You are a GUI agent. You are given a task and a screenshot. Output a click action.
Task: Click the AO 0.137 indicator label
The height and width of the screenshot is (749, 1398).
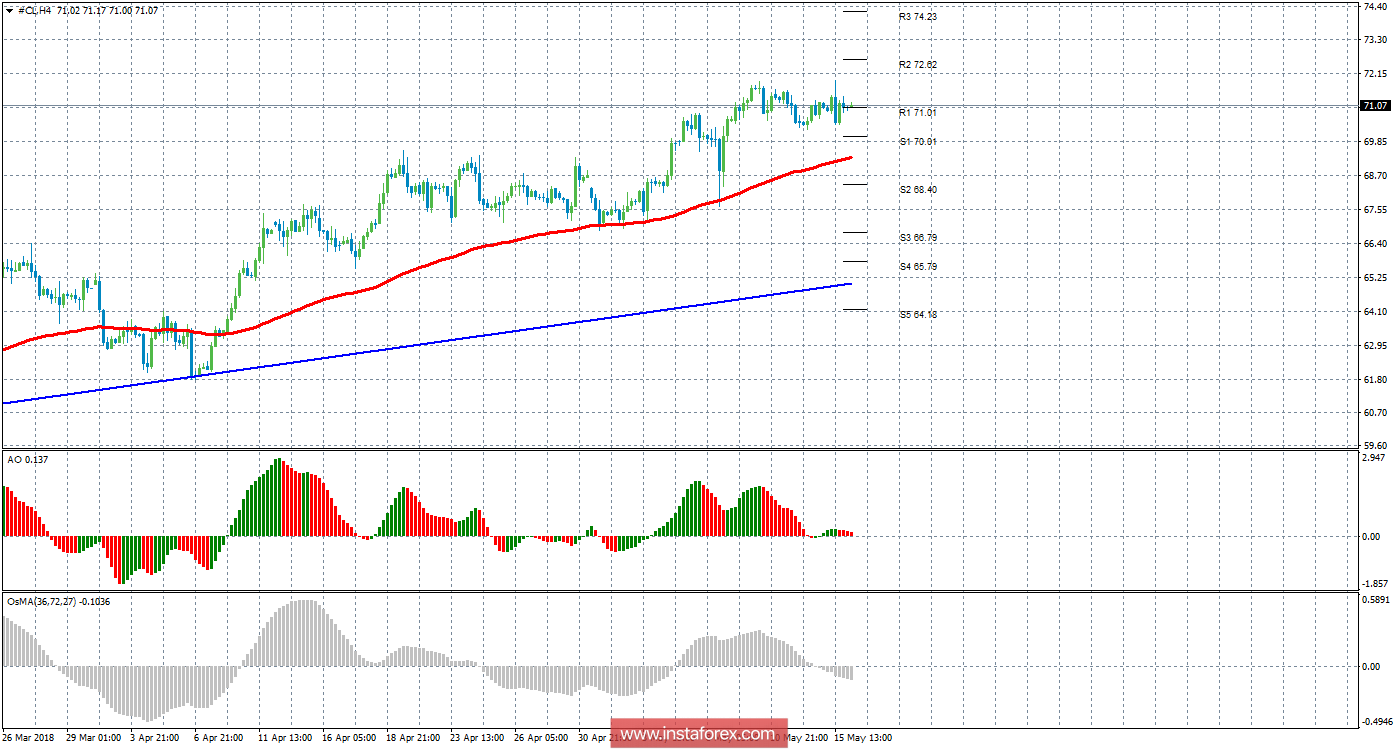click(27, 459)
